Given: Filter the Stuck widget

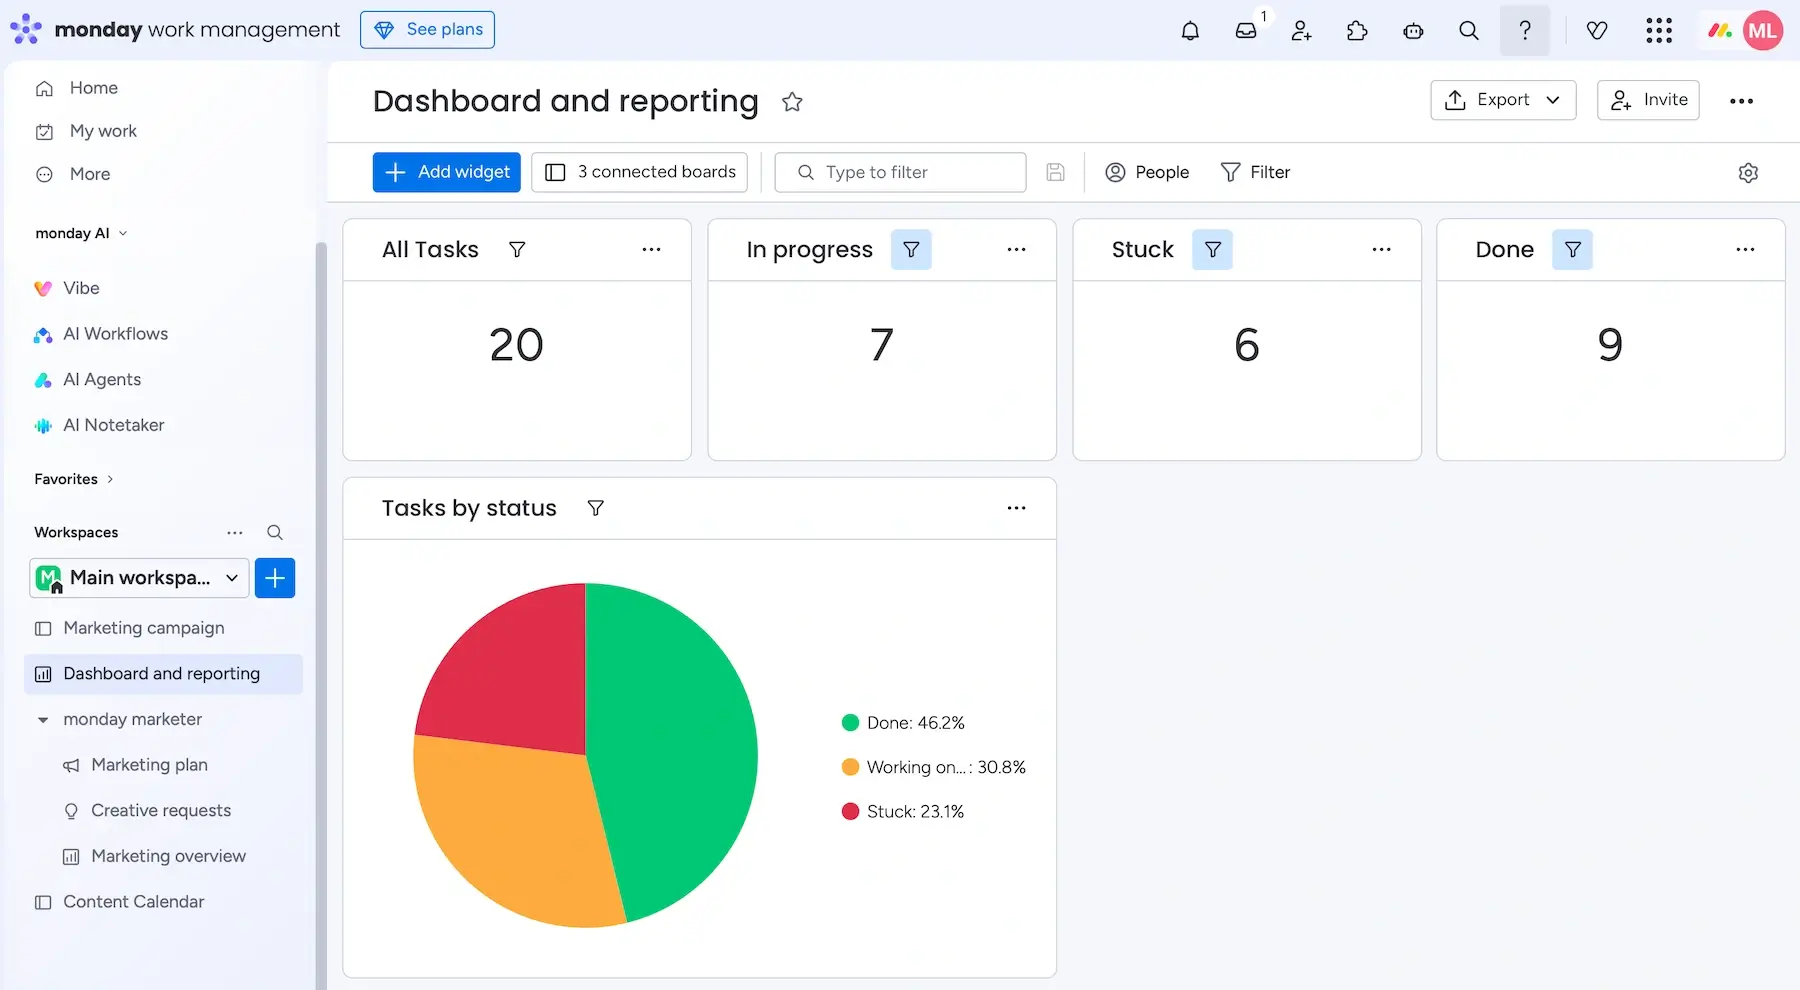Looking at the screenshot, I should tap(1212, 249).
